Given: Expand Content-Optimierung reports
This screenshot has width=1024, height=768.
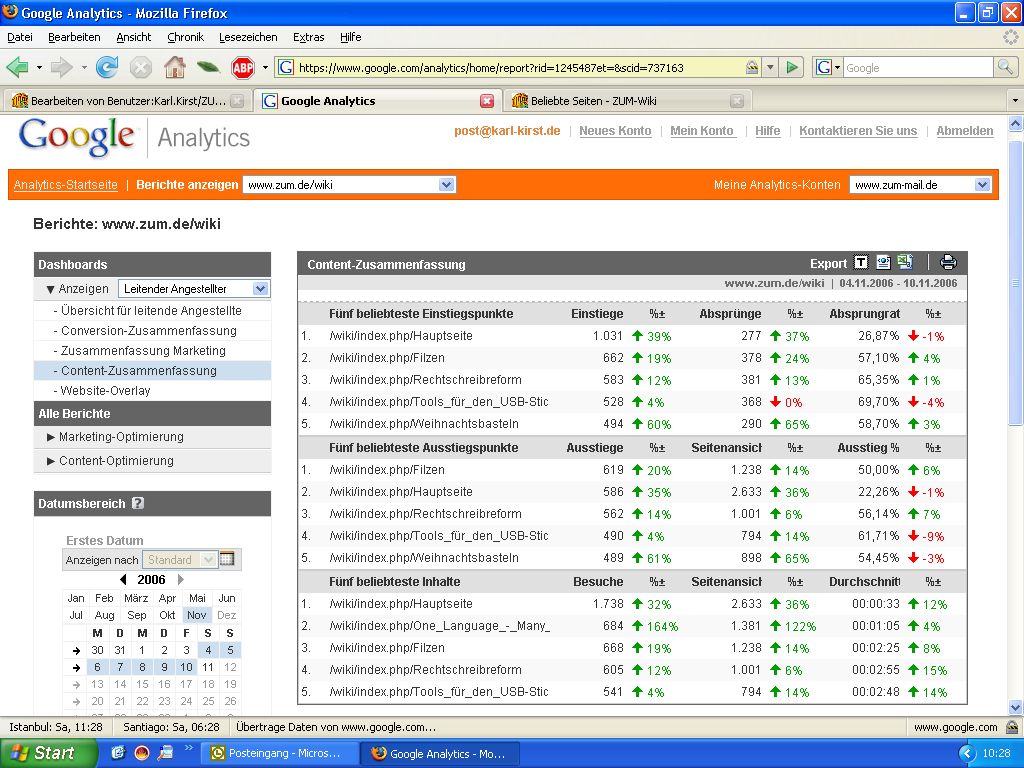Looking at the screenshot, I should (110, 461).
